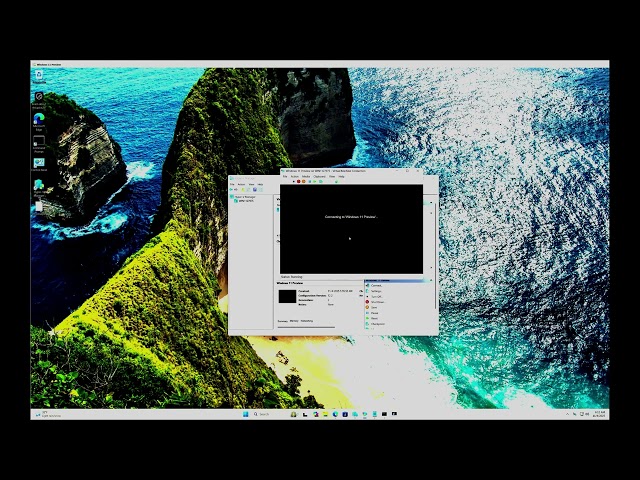The height and width of the screenshot is (480, 640).
Task: Open the Action menu in Hyper-V Manager
Action: click(x=241, y=184)
